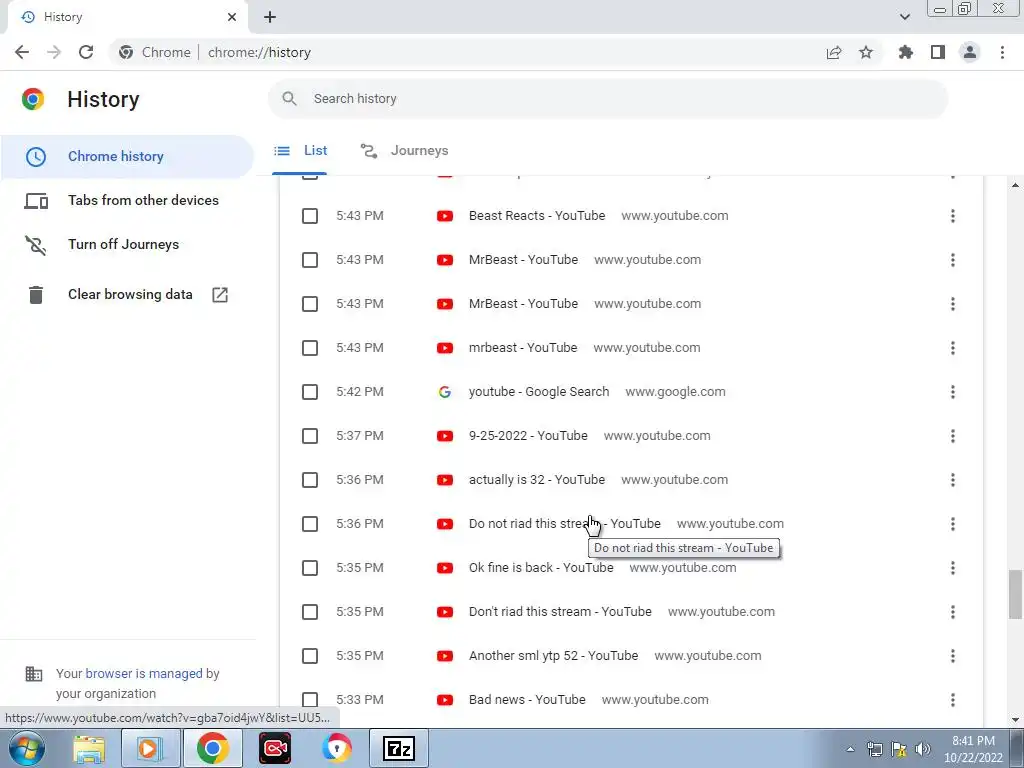Open Chrome's three-dot main menu

pyautogui.click(x=1002, y=52)
